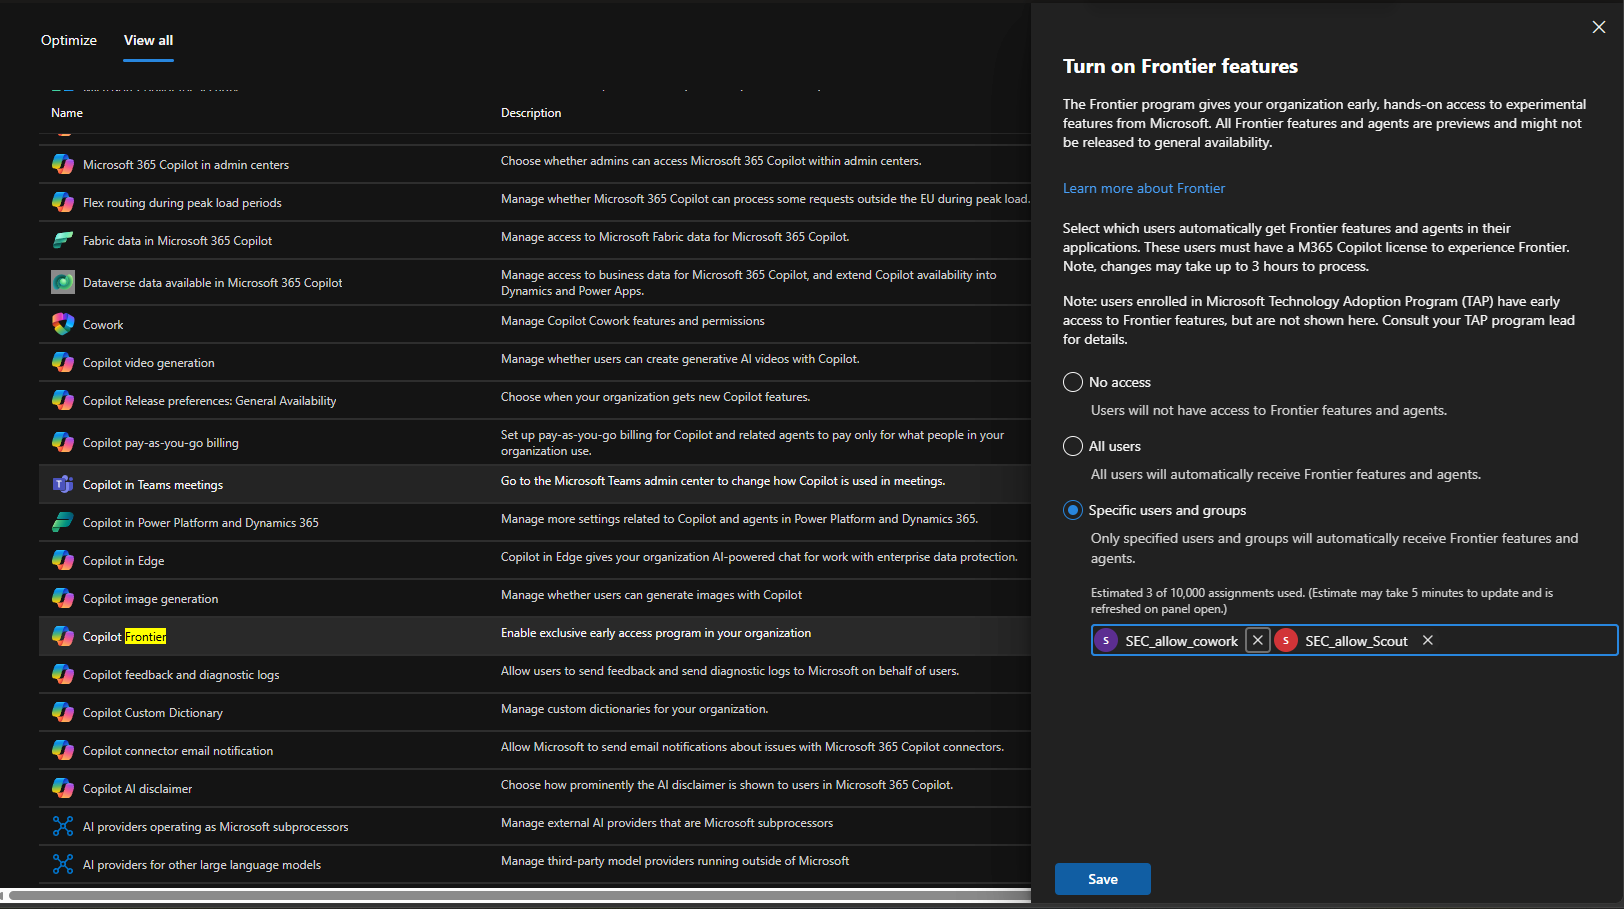Open AI providers operating as Microsoft subprocessors
The height and width of the screenshot is (909, 1624).
point(216,826)
